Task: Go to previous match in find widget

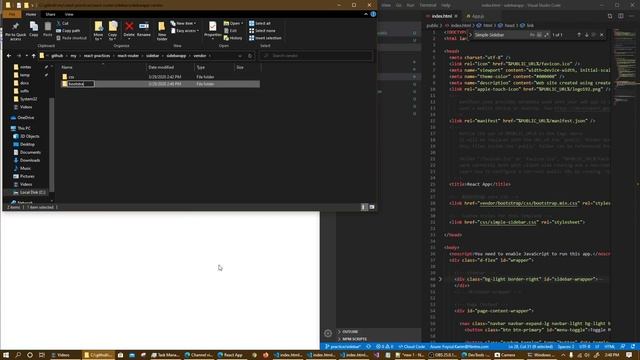Action: [x=579, y=35]
